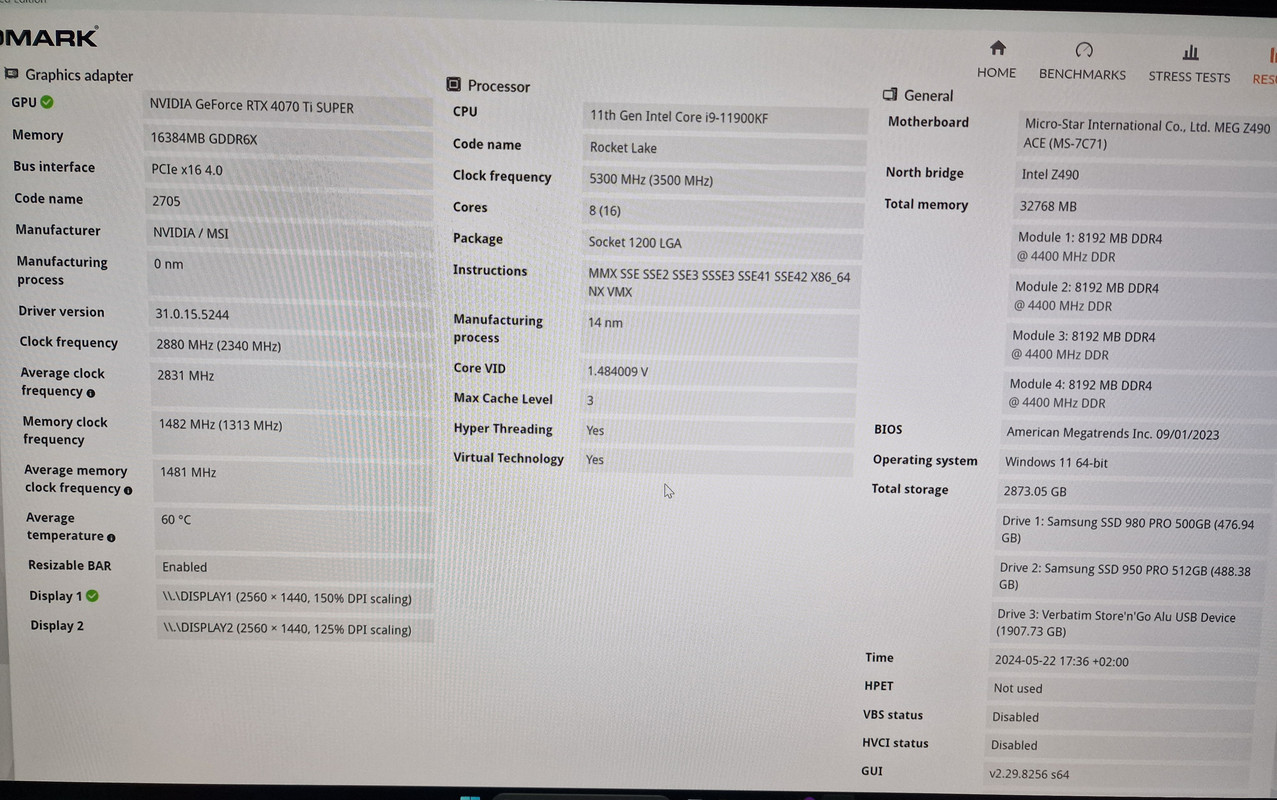Click memory clock value 1482 MHz (1313 MHz)
Screen dimensions: 1277x800
click(220, 425)
